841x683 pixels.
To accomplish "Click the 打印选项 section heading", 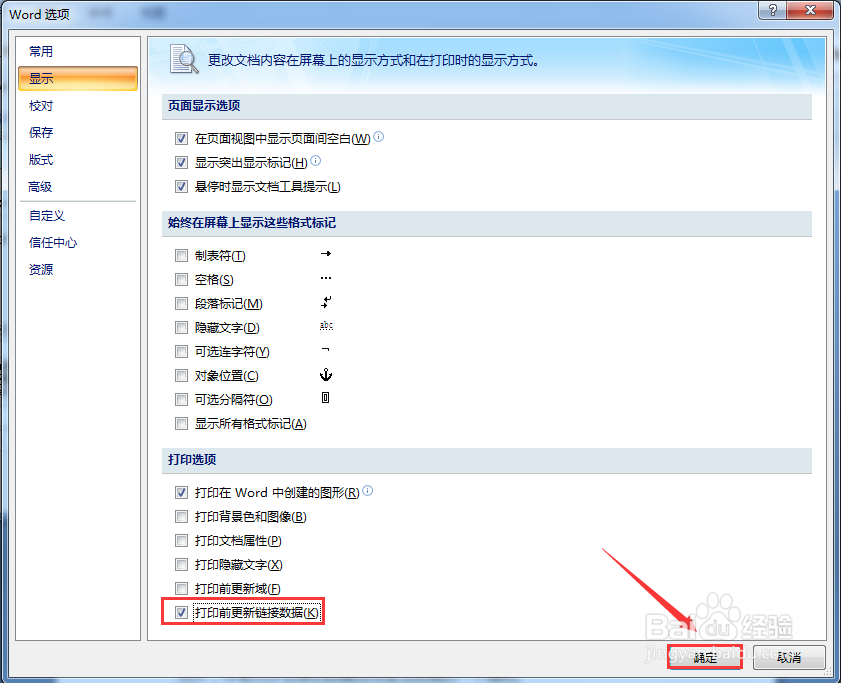I will pos(192,460).
